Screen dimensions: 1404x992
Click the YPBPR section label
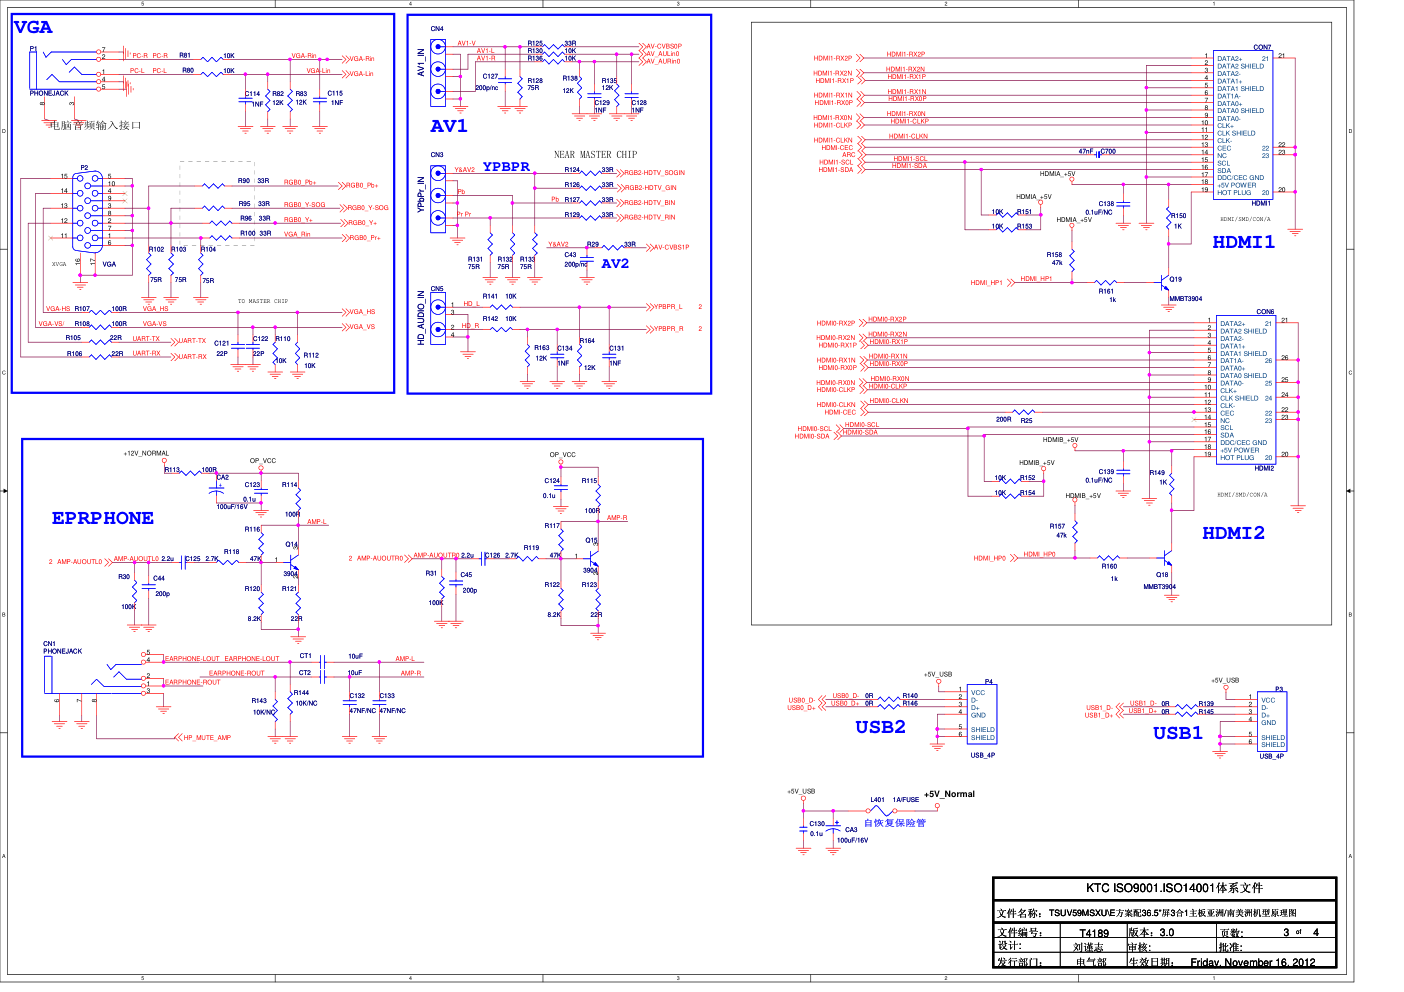point(506,167)
